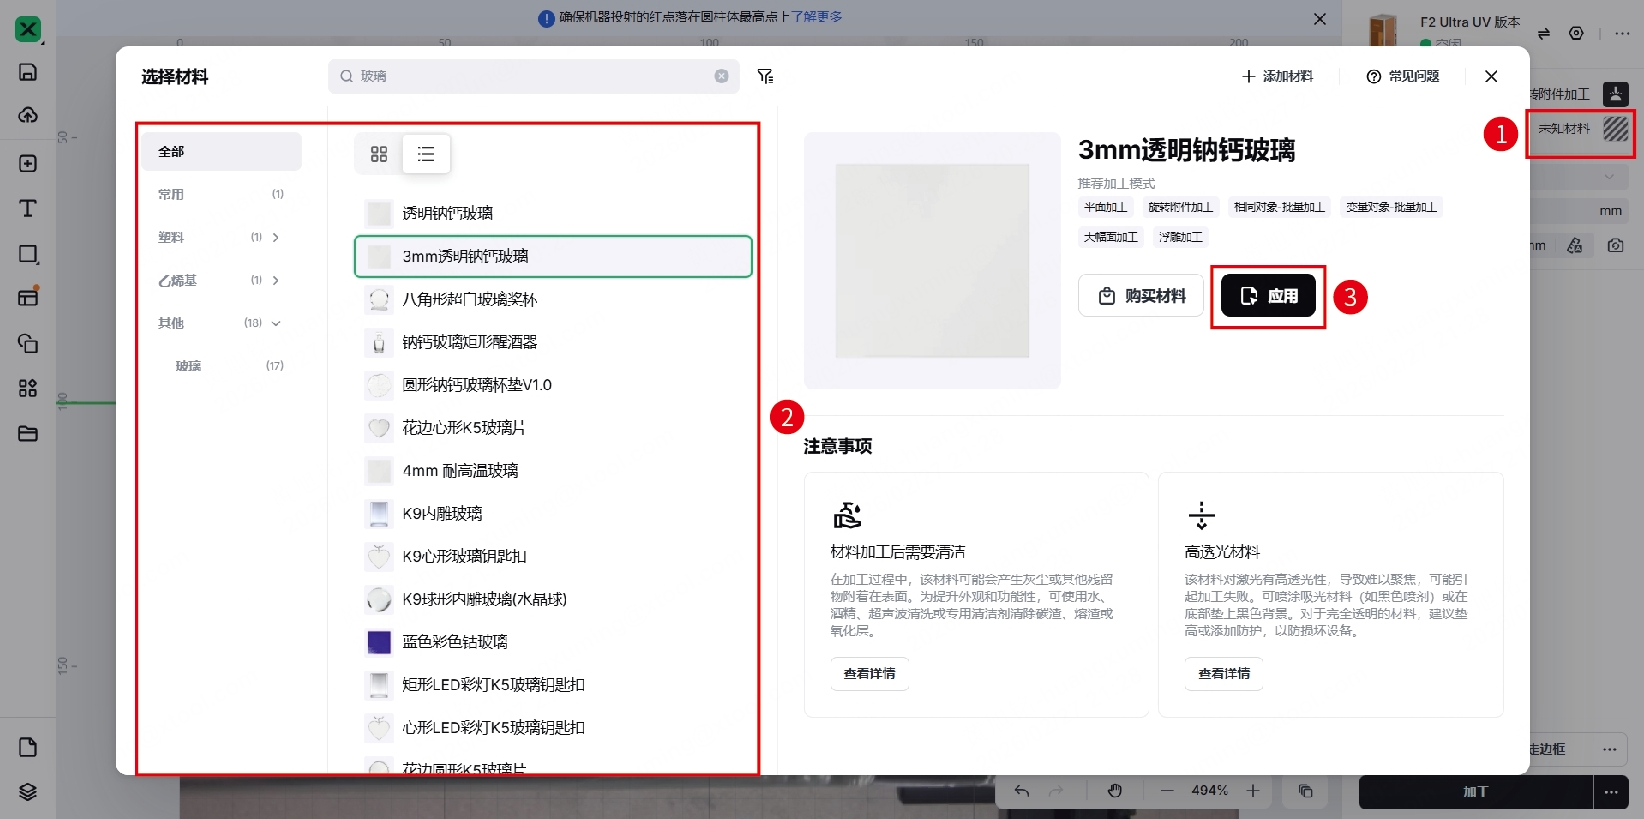Select the hand pan tool in the bottom toolbar
1644x819 pixels.
point(1115,790)
